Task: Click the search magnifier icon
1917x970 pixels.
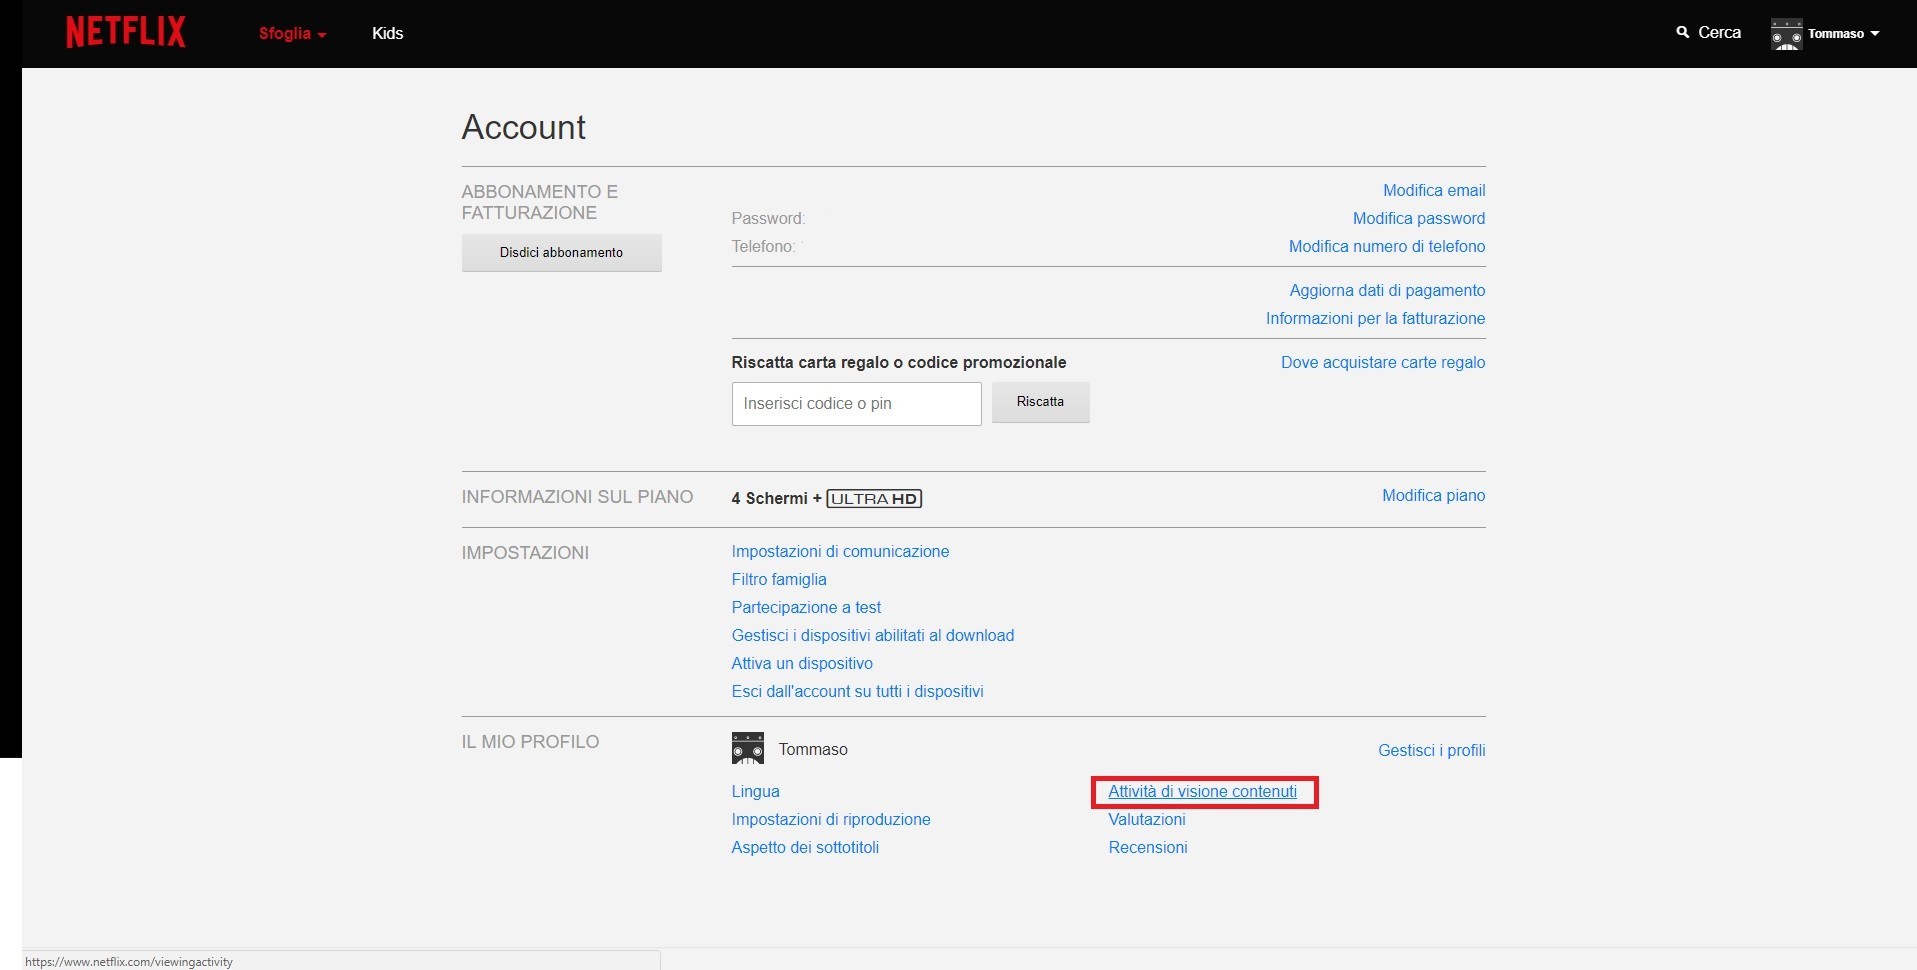Action: coord(1682,33)
